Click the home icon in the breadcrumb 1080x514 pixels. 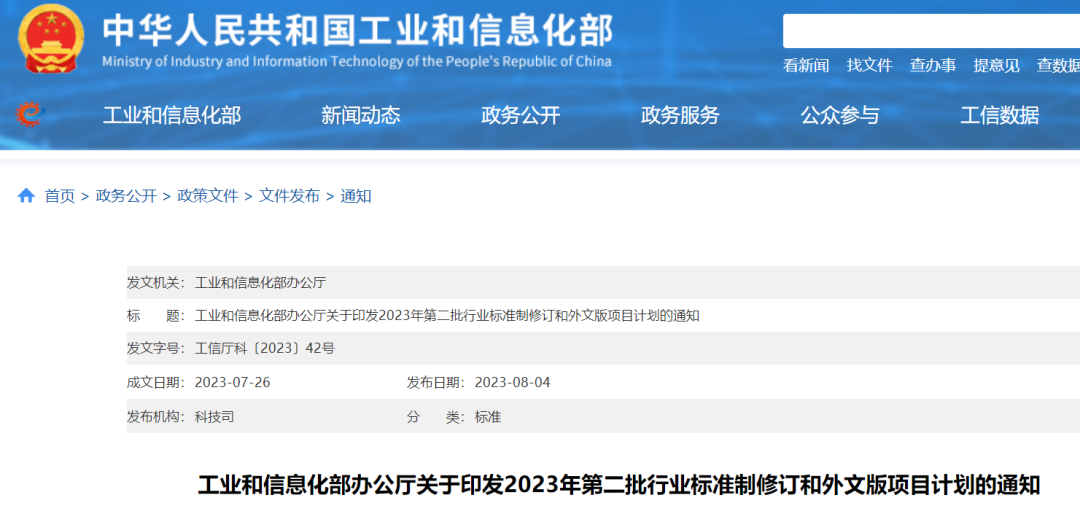click(x=26, y=196)
